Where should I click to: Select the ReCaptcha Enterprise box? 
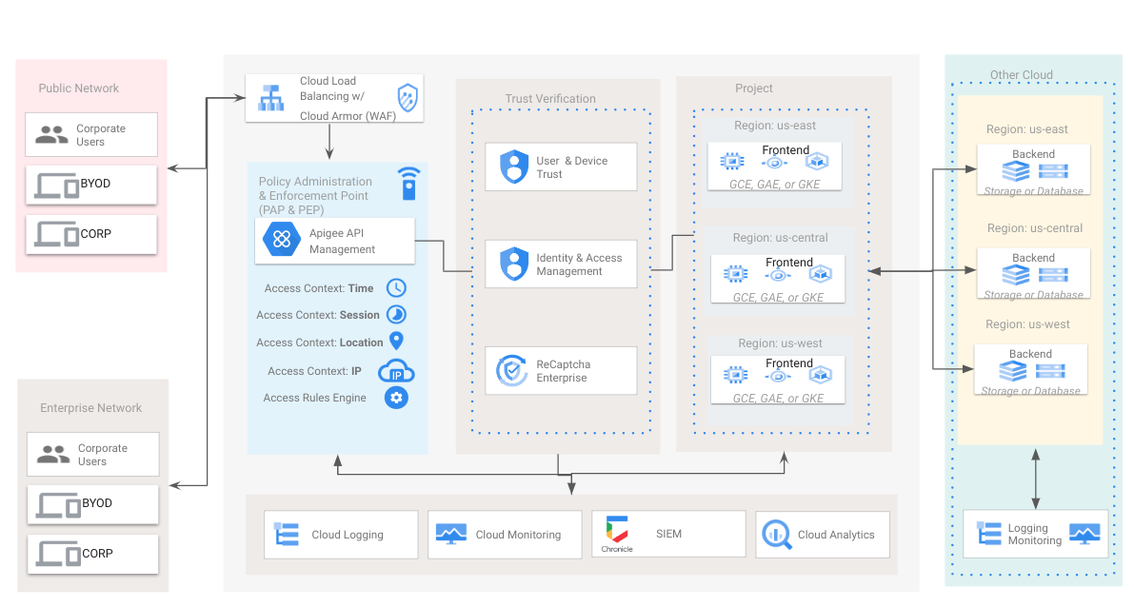[561, 370]
